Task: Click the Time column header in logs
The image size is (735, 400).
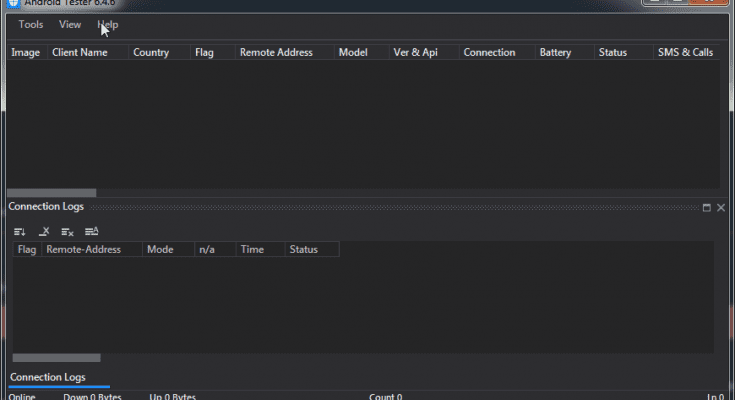Action: pyautogui.click(x=251, y=249)
